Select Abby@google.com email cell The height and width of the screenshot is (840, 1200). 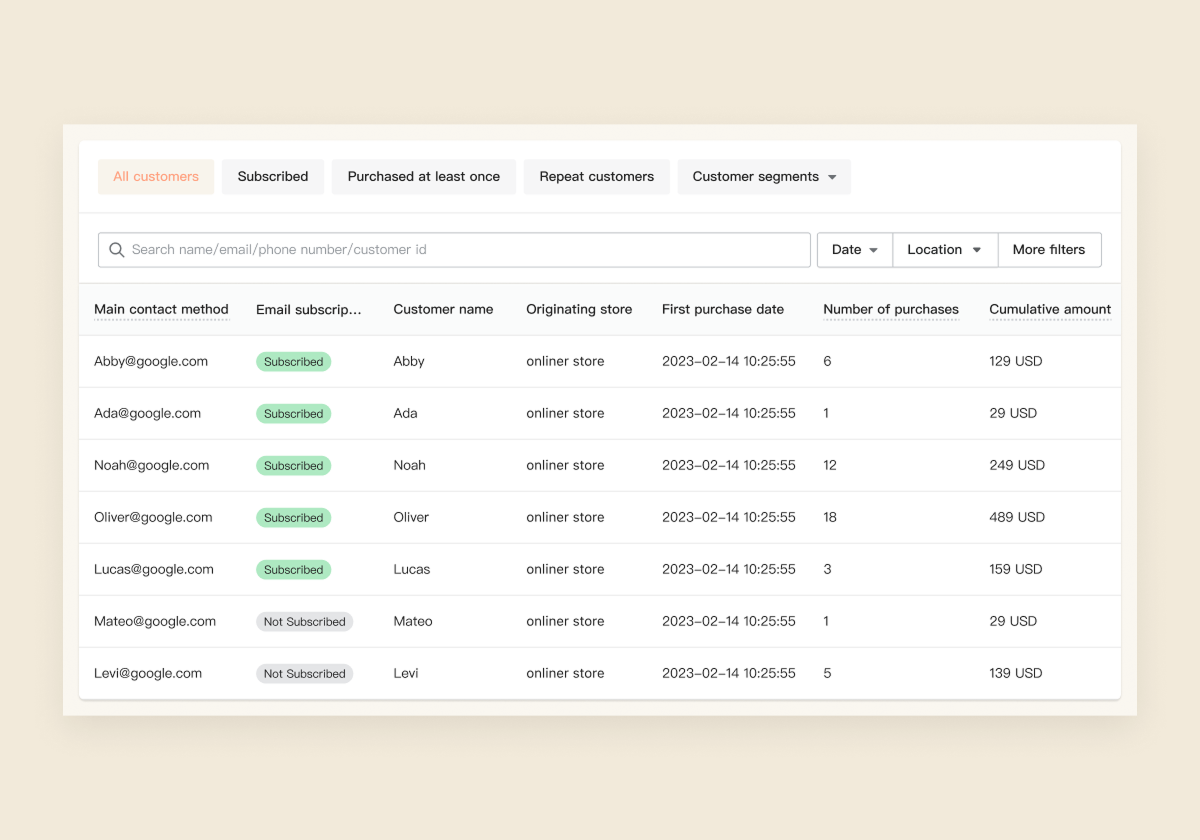[151, 362]
